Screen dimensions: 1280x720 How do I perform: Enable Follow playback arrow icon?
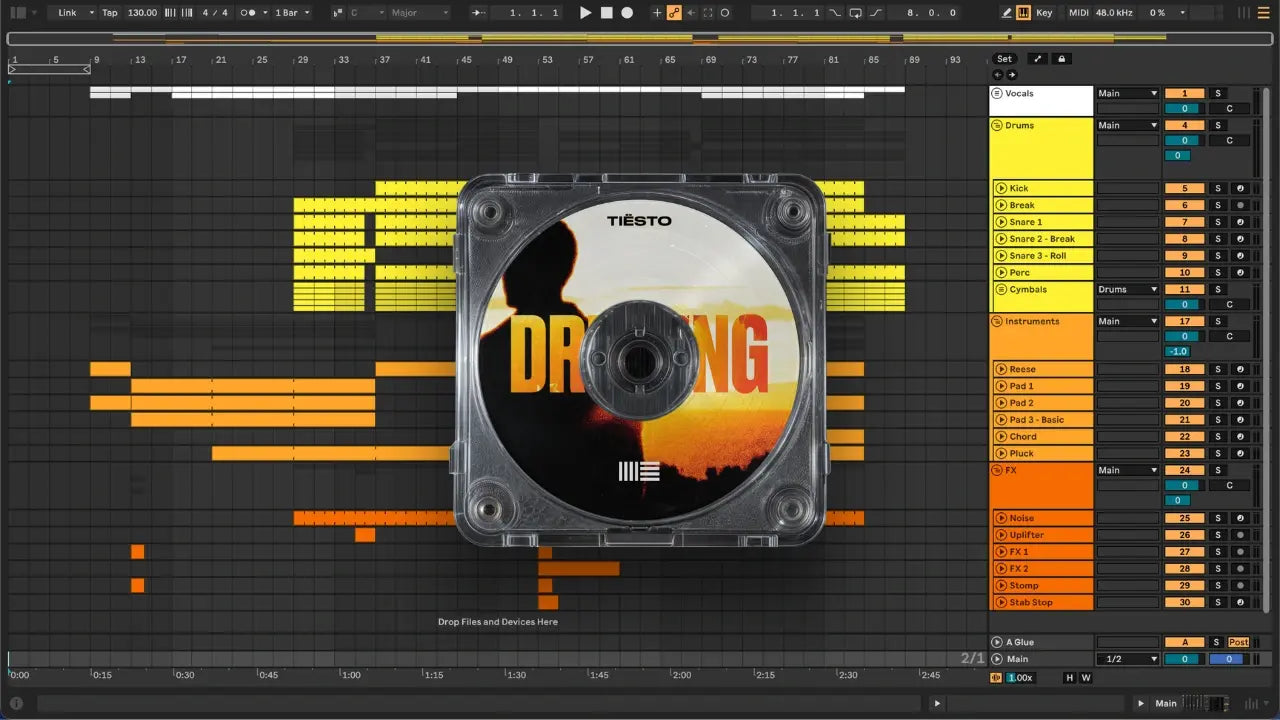(479, 13)
